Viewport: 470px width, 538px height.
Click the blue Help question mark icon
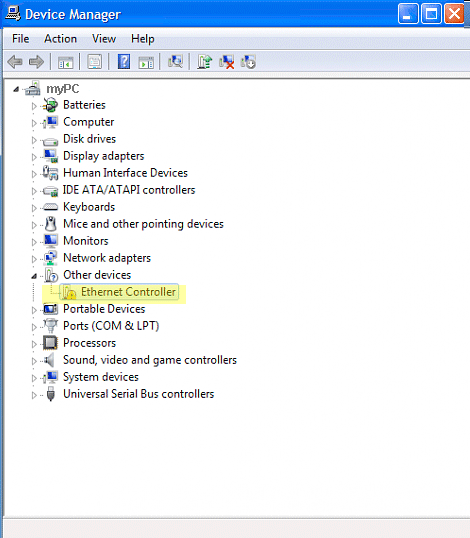pos(124,62)
